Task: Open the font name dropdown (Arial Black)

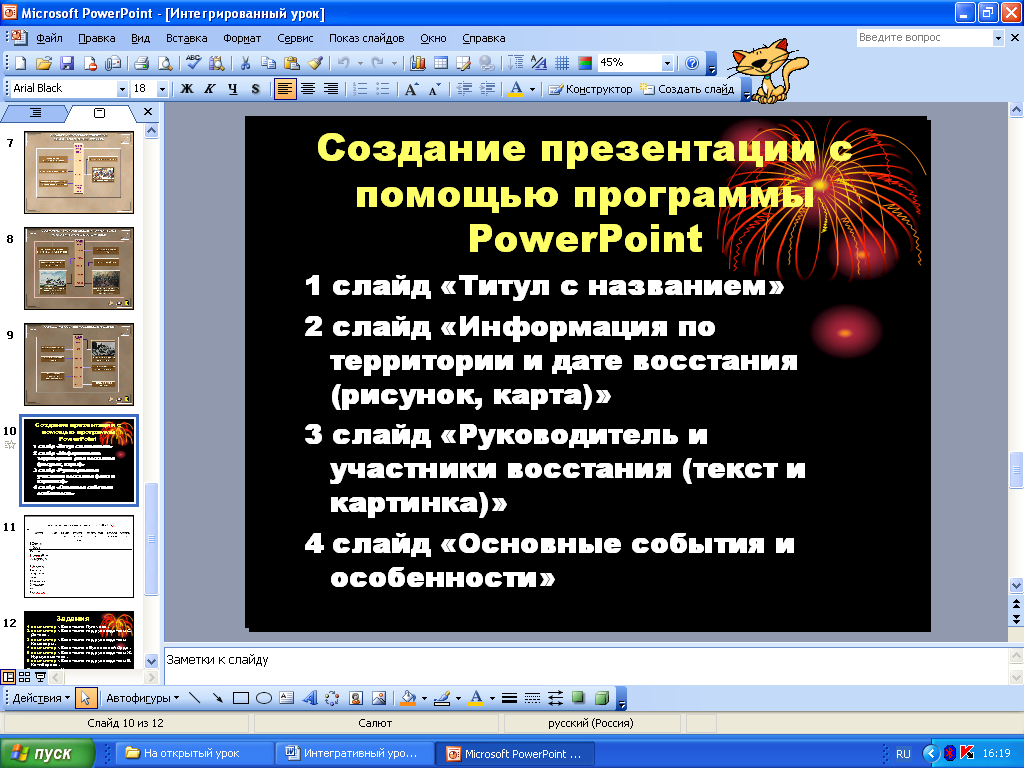Action: 122,89
